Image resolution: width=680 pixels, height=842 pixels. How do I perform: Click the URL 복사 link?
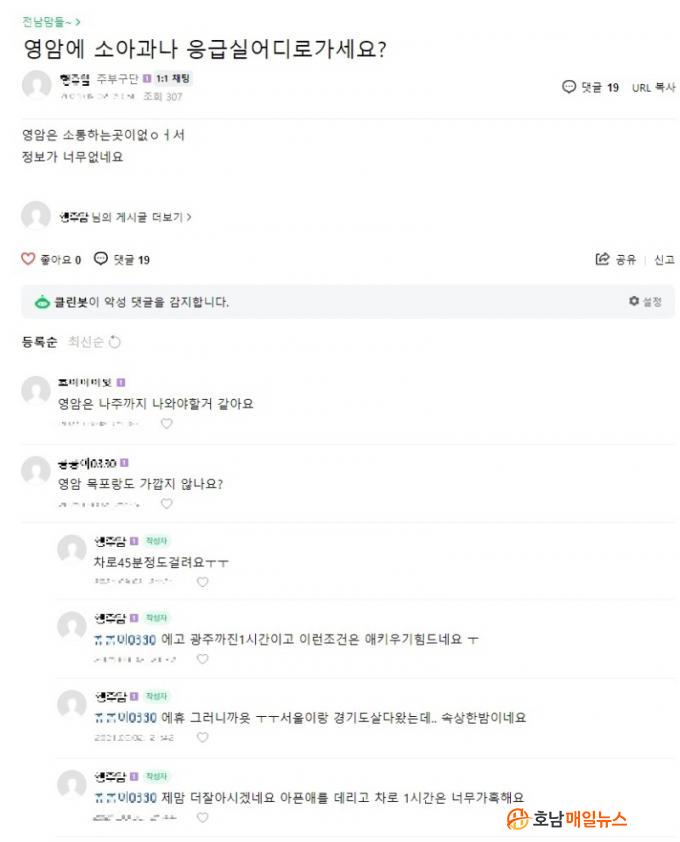[x=653, y=87]
